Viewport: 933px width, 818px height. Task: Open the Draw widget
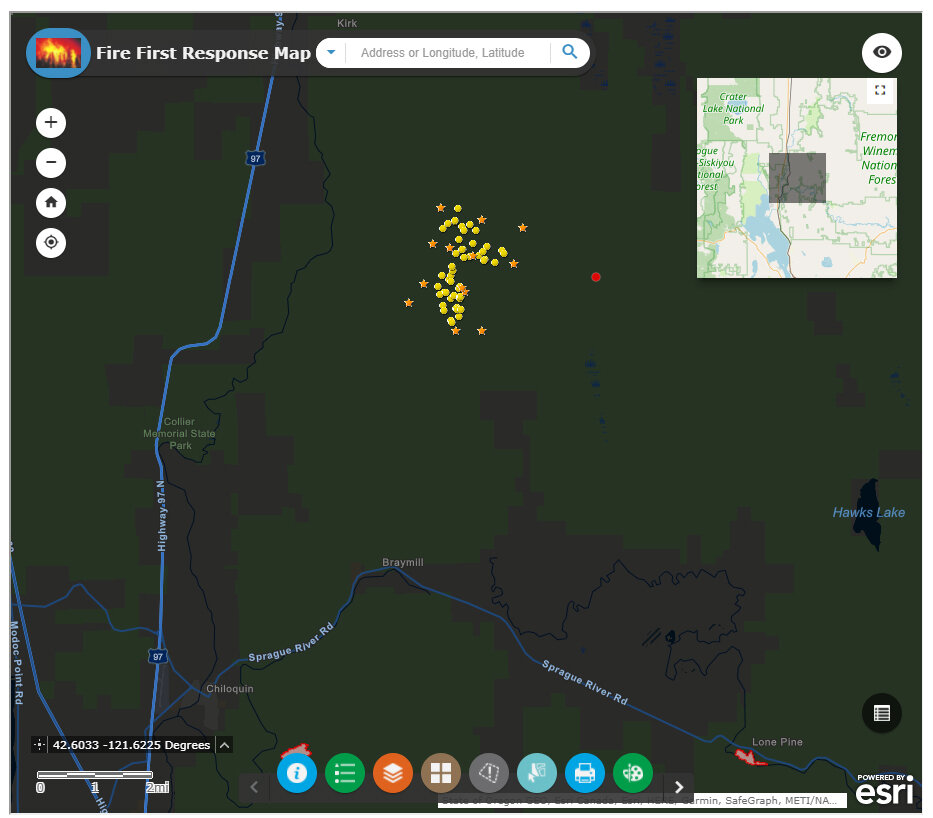(x=632, y=773)
